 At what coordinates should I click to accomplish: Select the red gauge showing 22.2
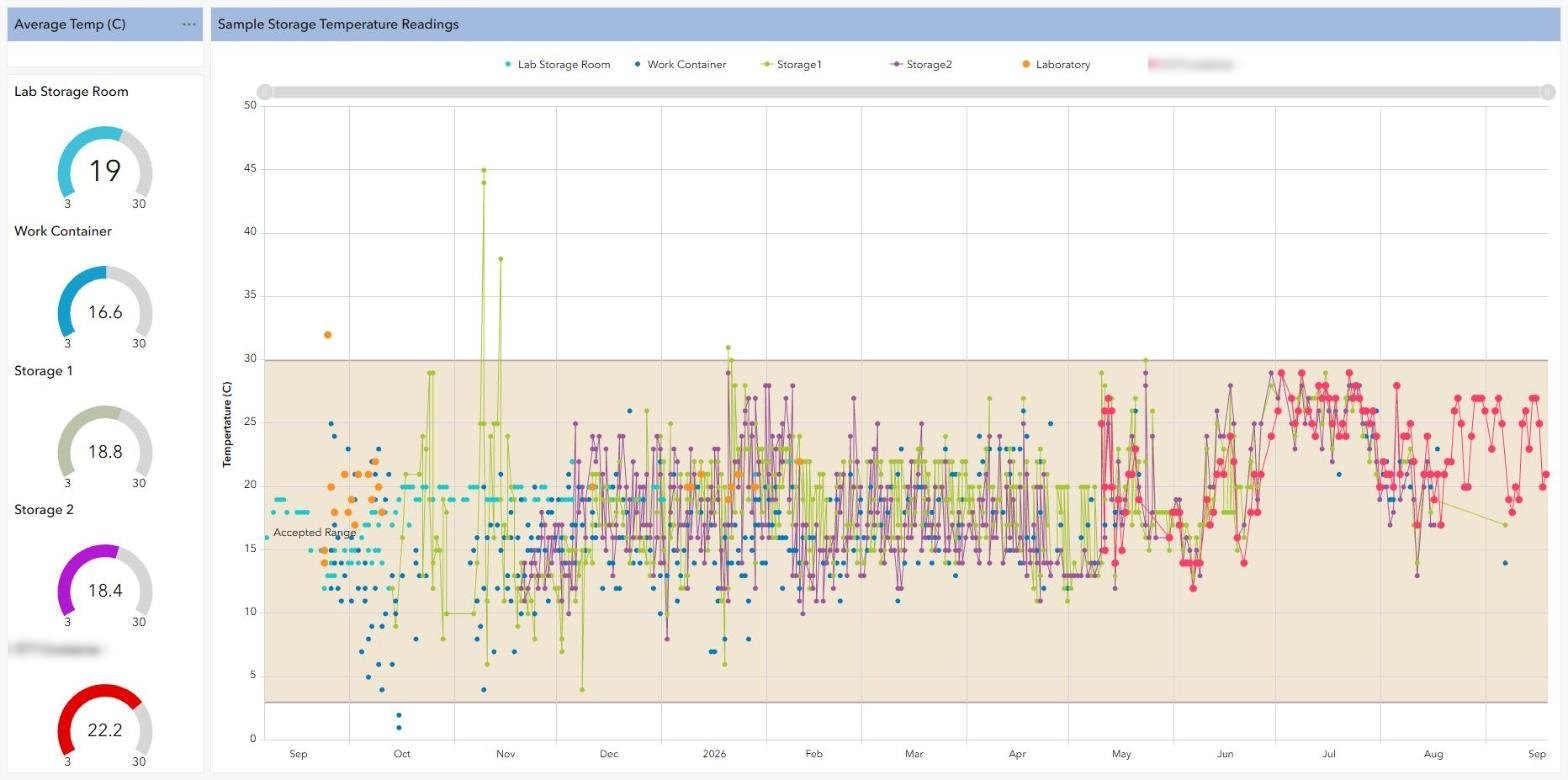point(105,725)
